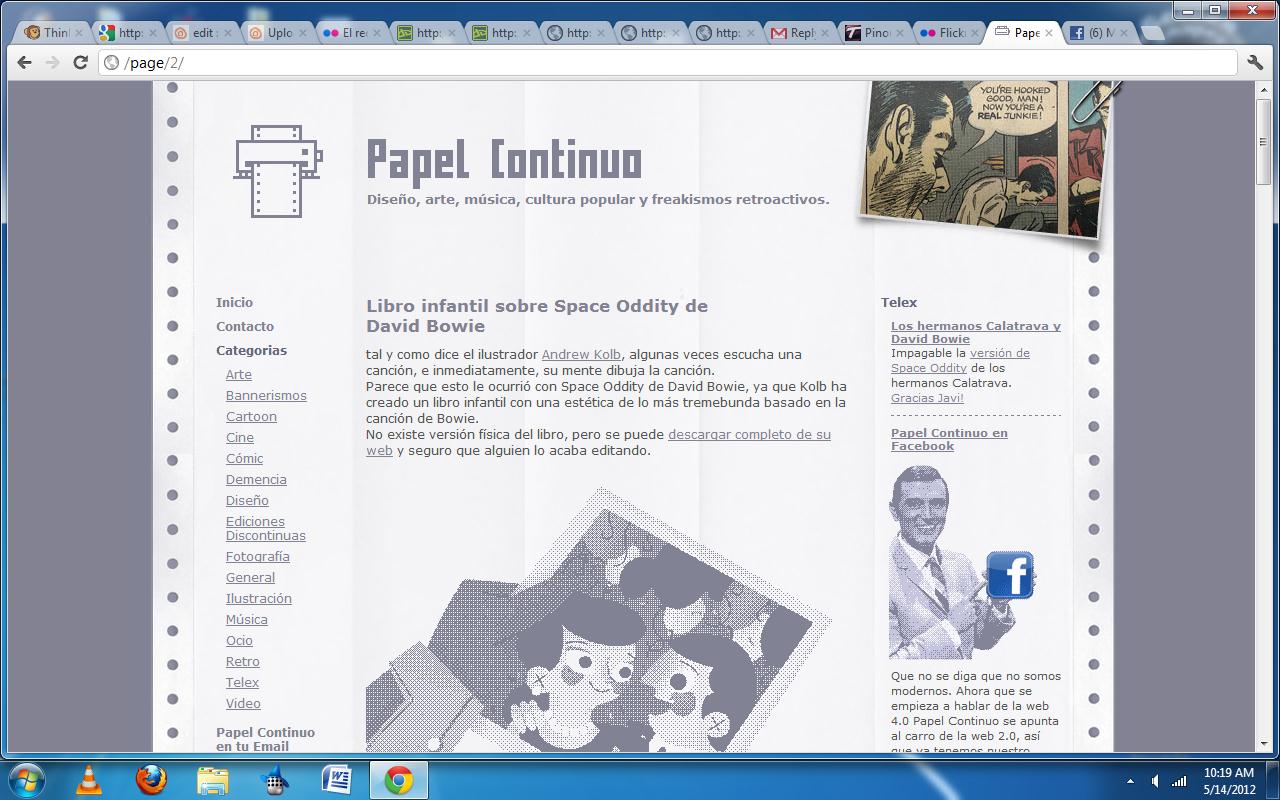
Task: Open the Chrome wrench menu
Action: coord(1256,62)
